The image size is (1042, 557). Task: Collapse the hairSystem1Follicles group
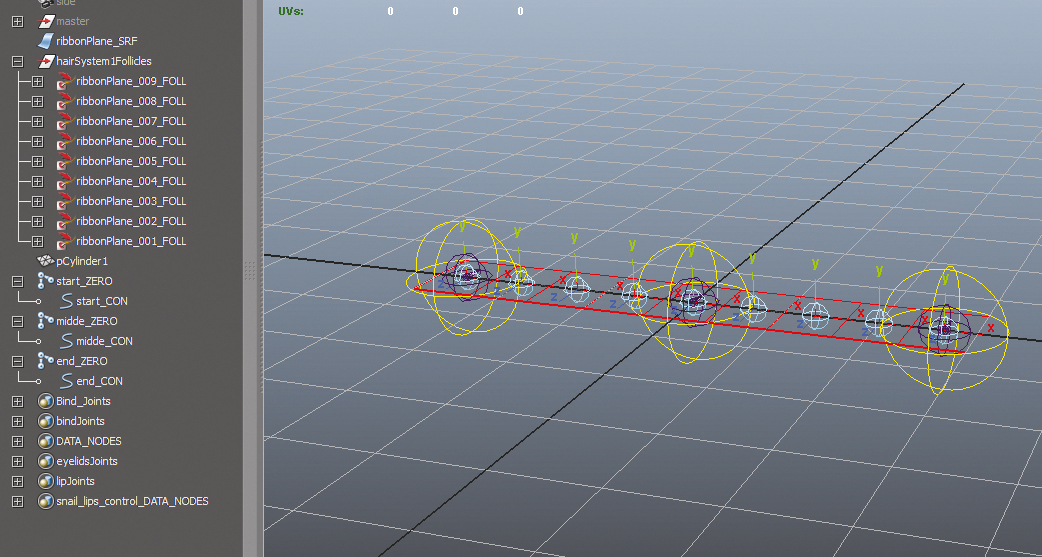click(x=18, y=61)
